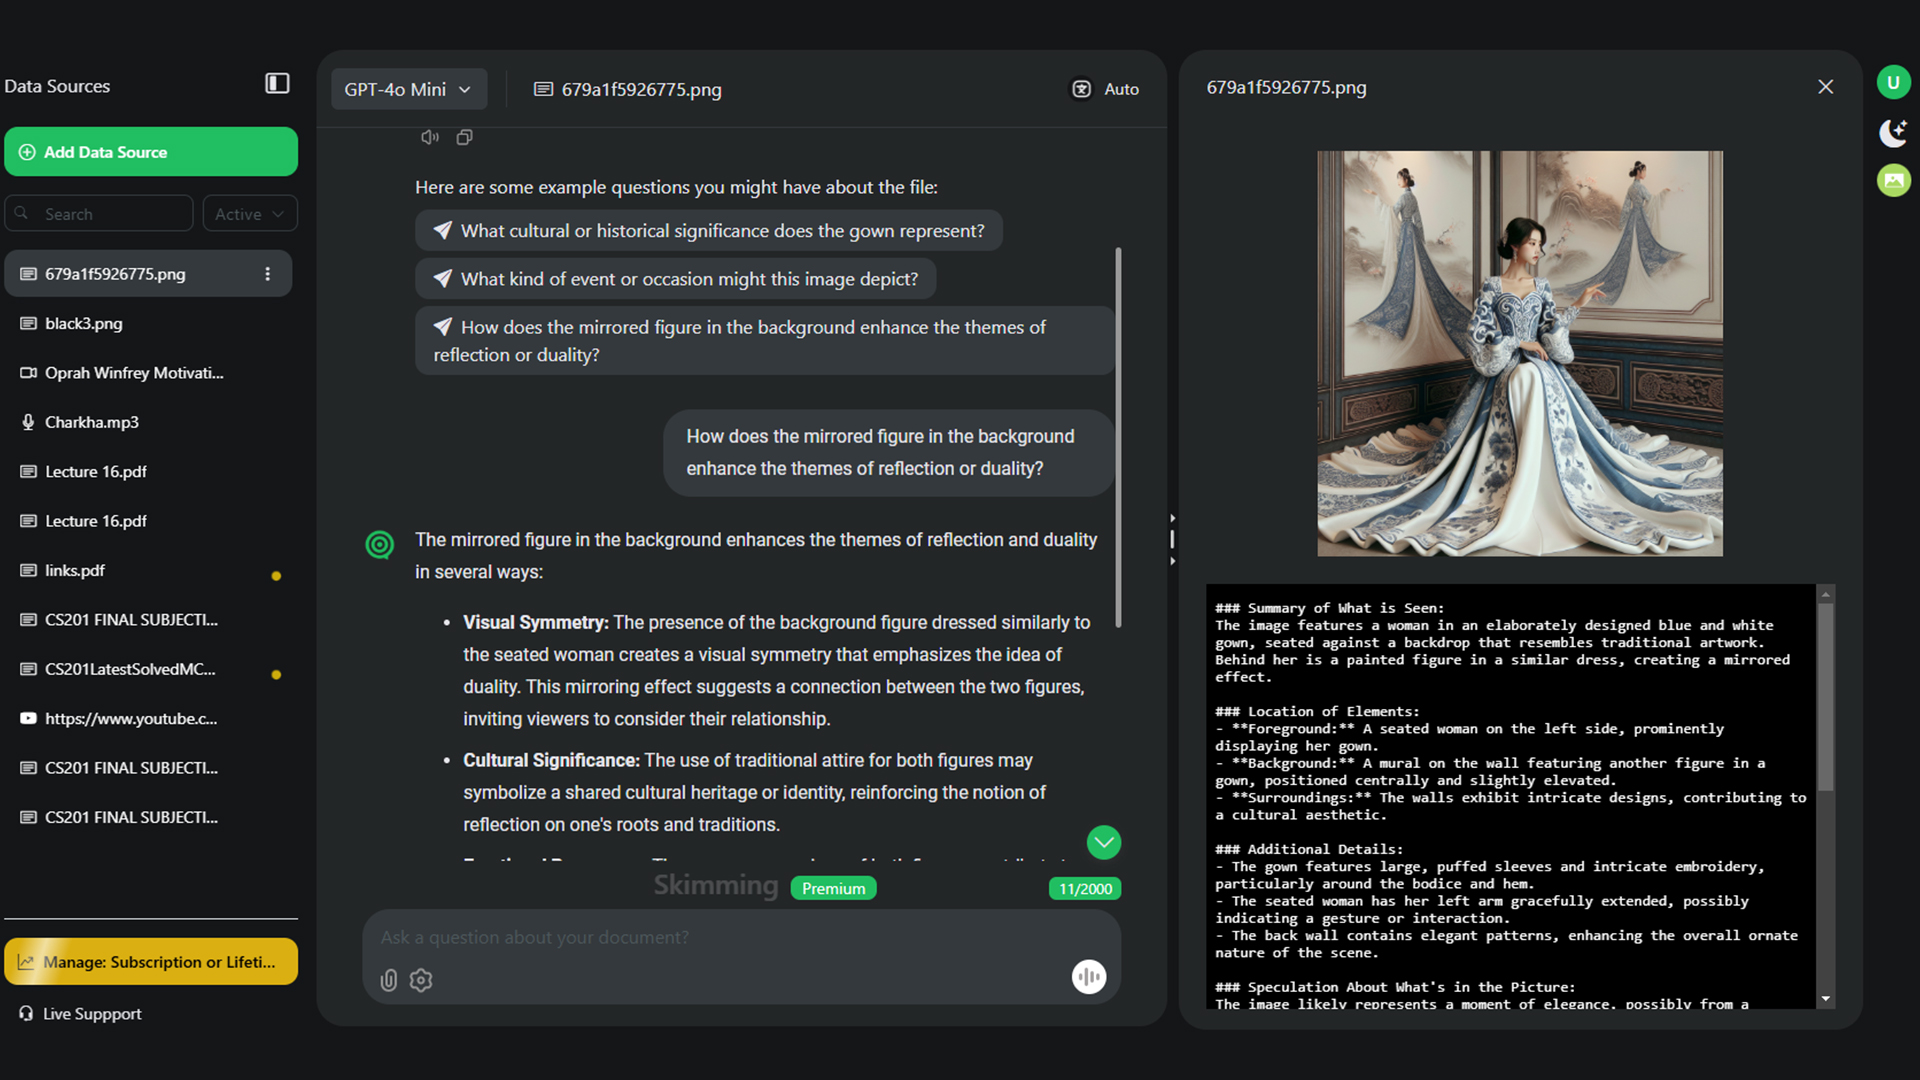Start voice input with microphone waveform button
Viewport: 1920px width, 1080px height.
click(x=1088, y=976)
